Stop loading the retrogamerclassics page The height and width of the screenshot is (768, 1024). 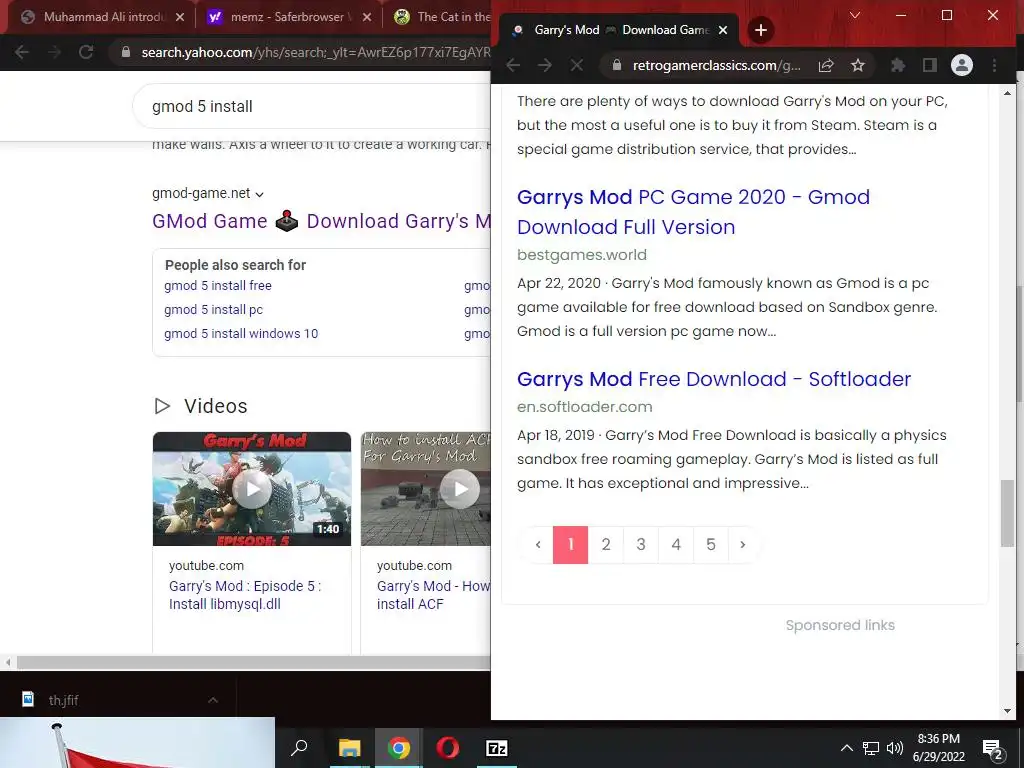577,65
